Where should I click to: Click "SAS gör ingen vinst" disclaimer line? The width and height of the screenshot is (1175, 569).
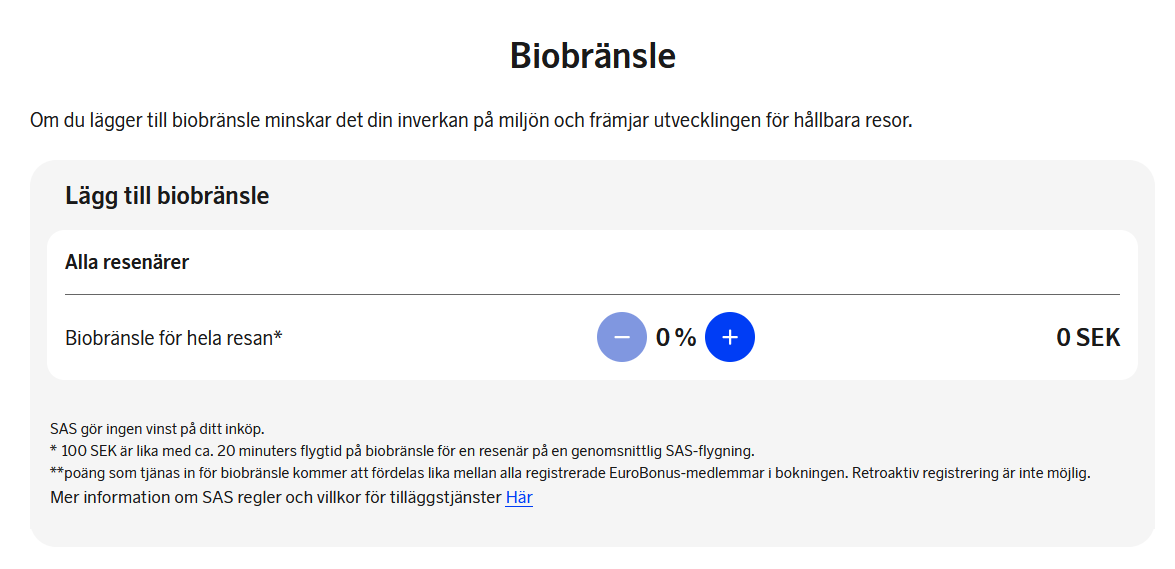(x=157, y=429)
